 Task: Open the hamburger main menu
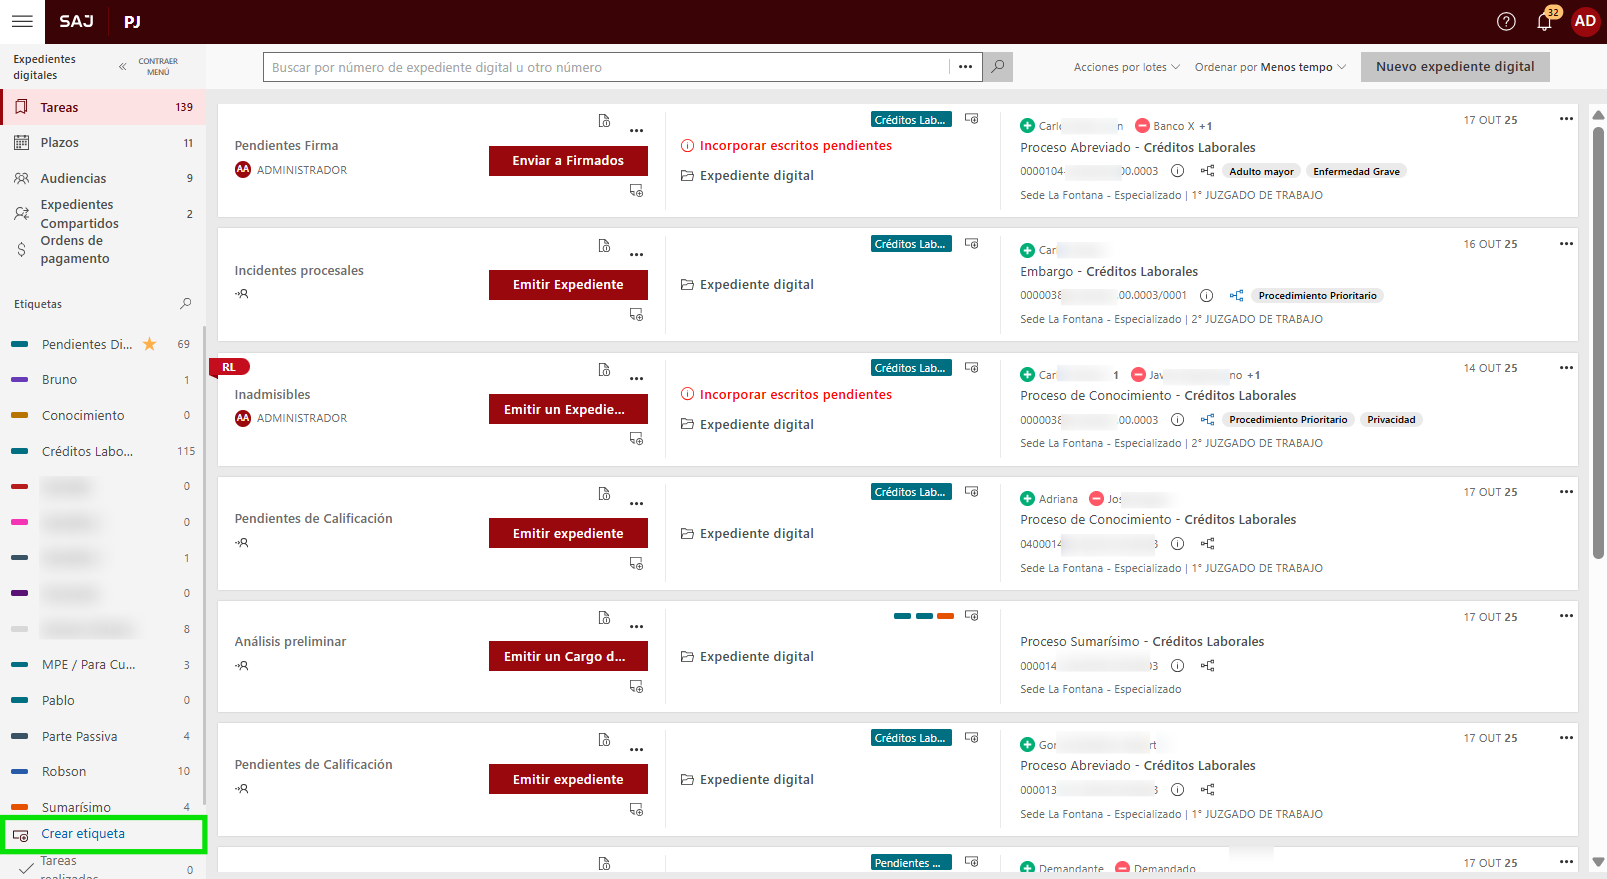[22, 21]
